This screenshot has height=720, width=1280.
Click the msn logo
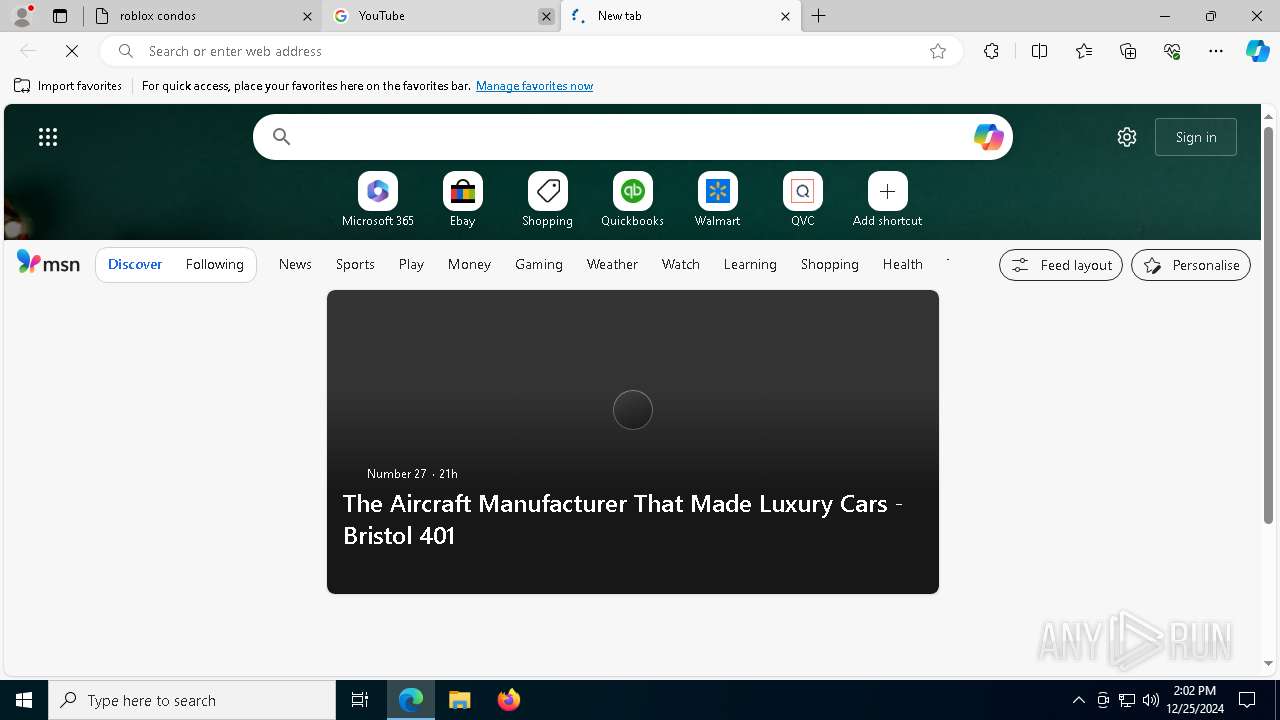[48, 263]
